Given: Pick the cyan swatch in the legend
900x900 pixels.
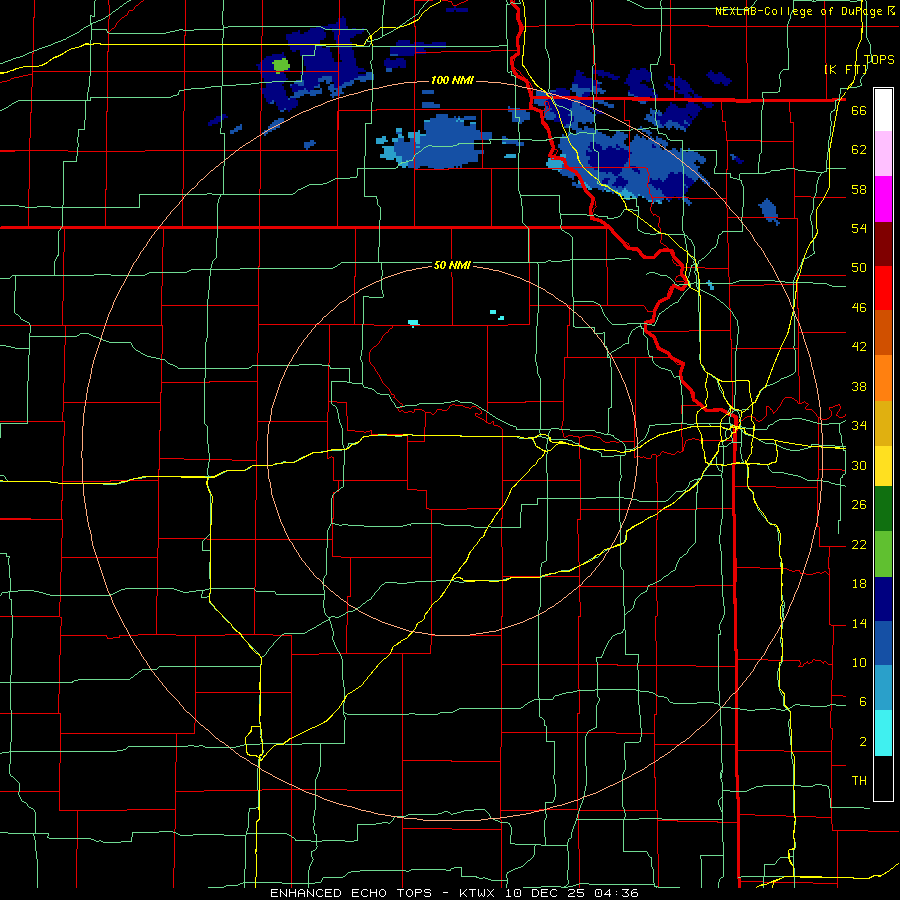Looking at the screenshot, I should click(883, 733).
